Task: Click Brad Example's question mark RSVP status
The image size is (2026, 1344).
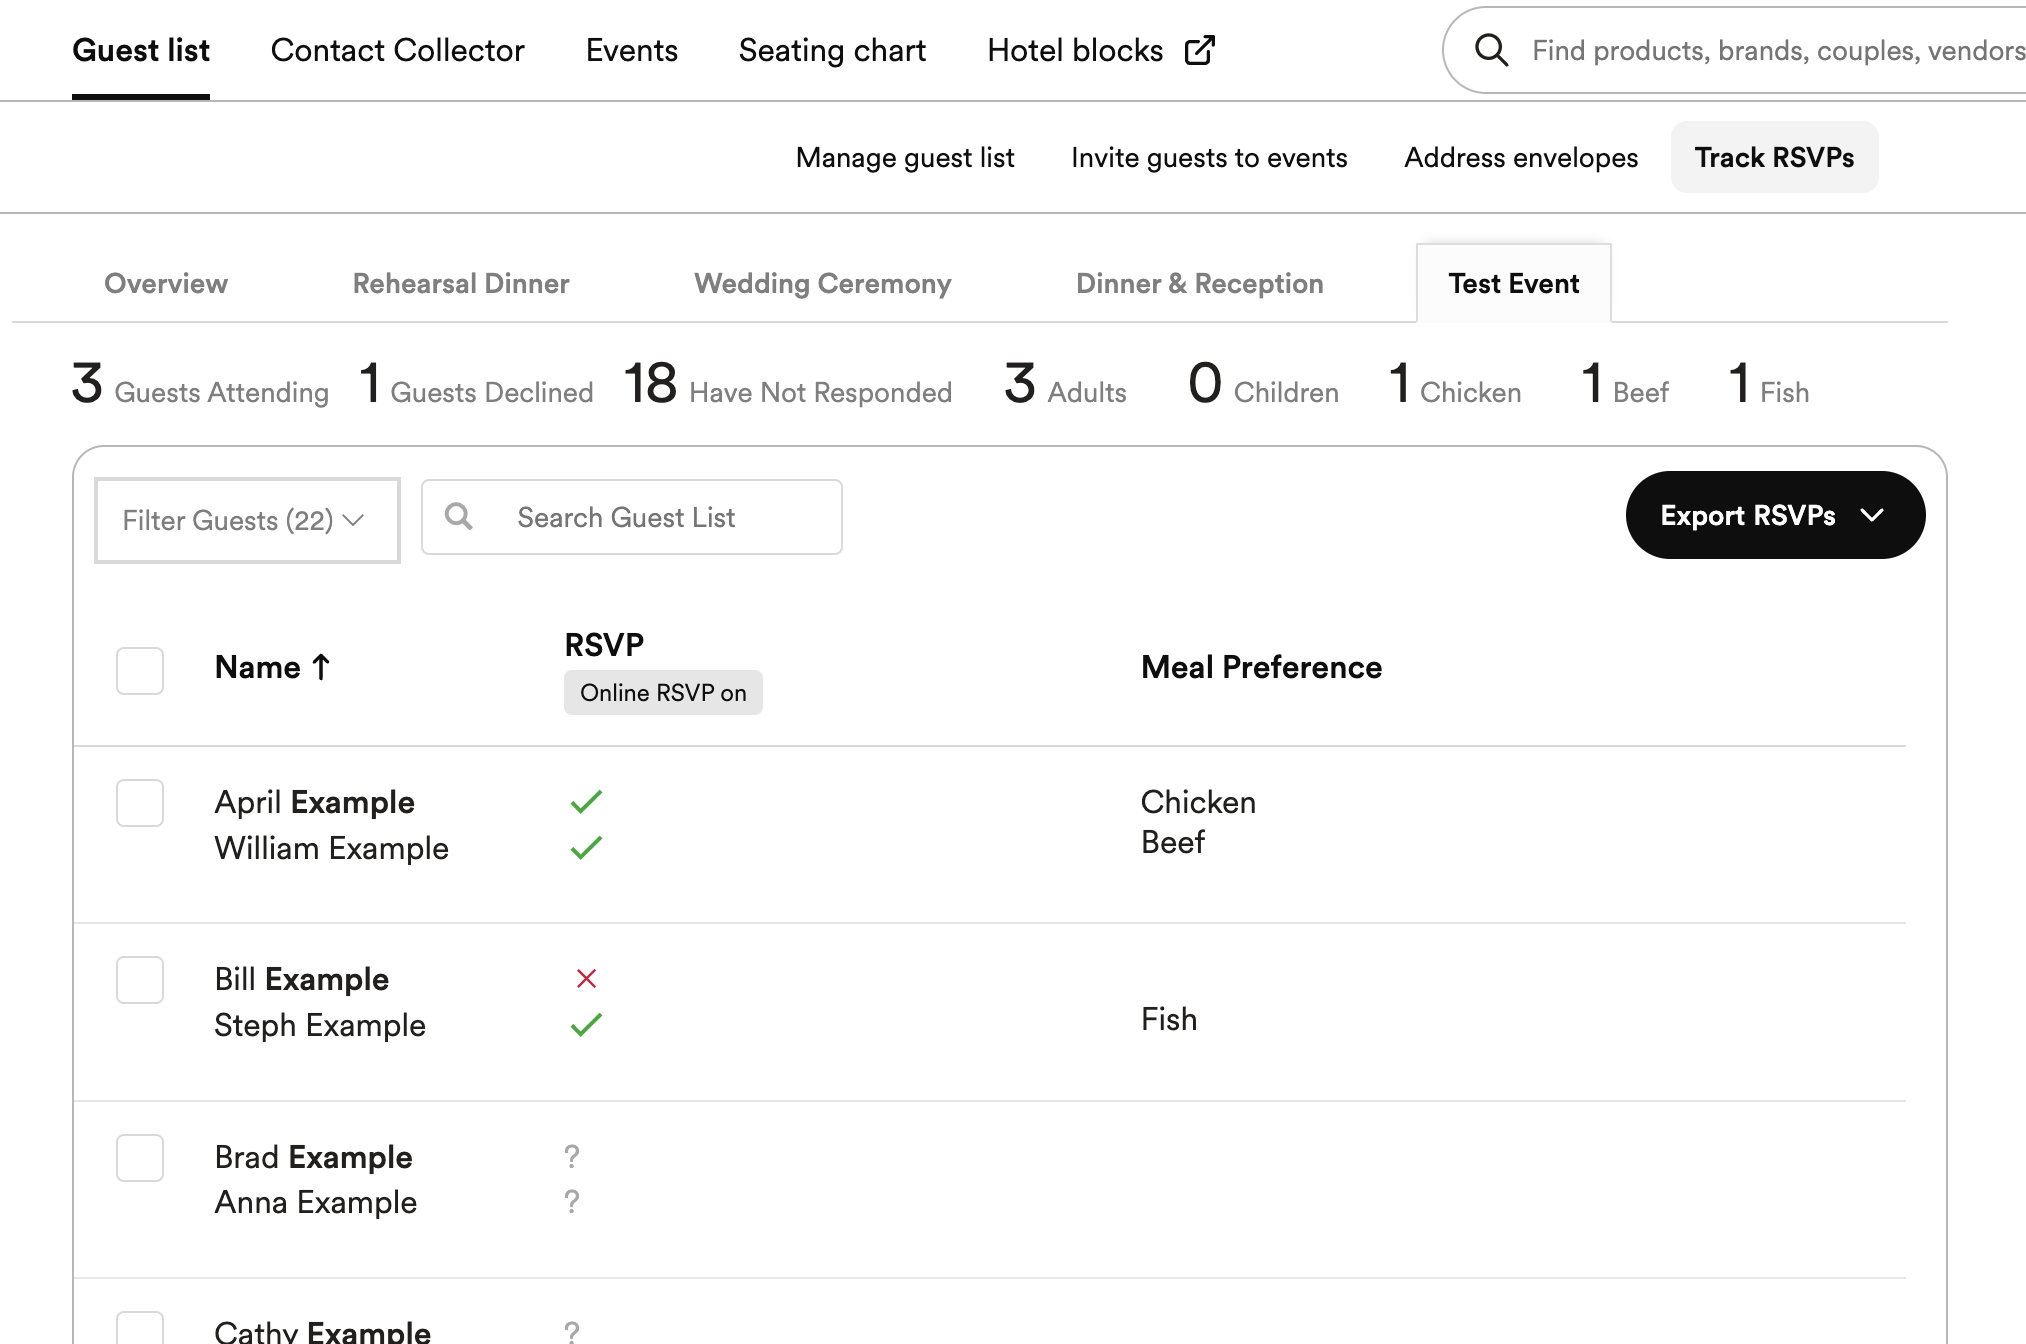Action: pos(572,1157)
